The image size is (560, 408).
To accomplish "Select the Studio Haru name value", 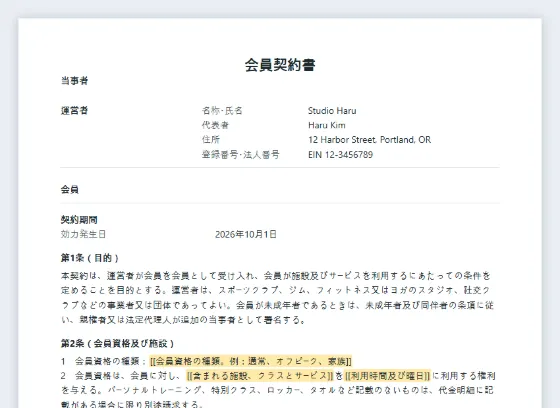I will 332,111.
